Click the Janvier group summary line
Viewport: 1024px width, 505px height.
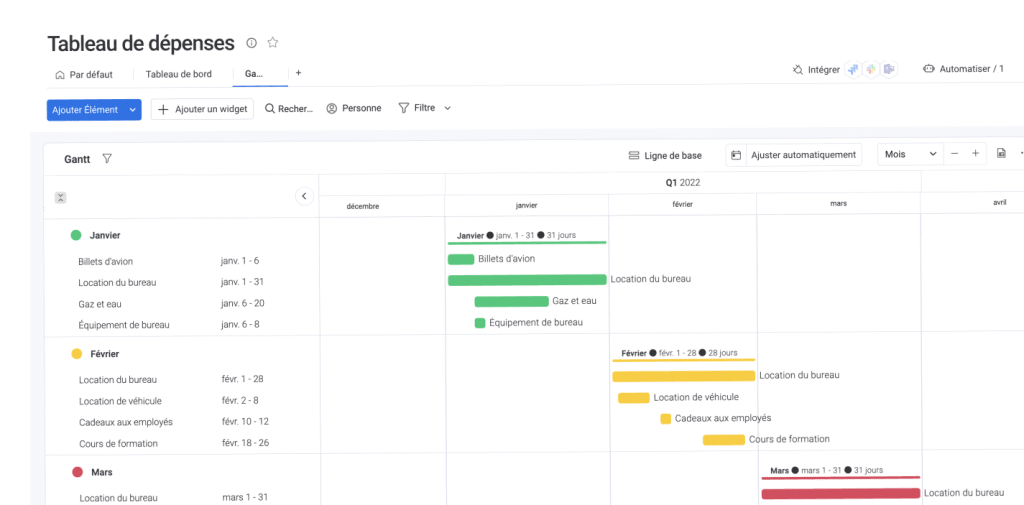pyautogui.click(x=527, y=242)
